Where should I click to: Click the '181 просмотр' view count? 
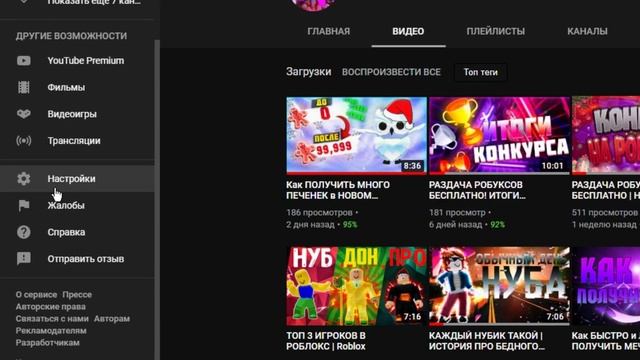pyautogui.click(x=457, y=213)
